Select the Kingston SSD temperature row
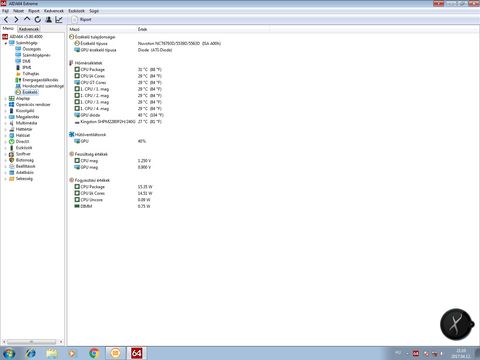 118,122
